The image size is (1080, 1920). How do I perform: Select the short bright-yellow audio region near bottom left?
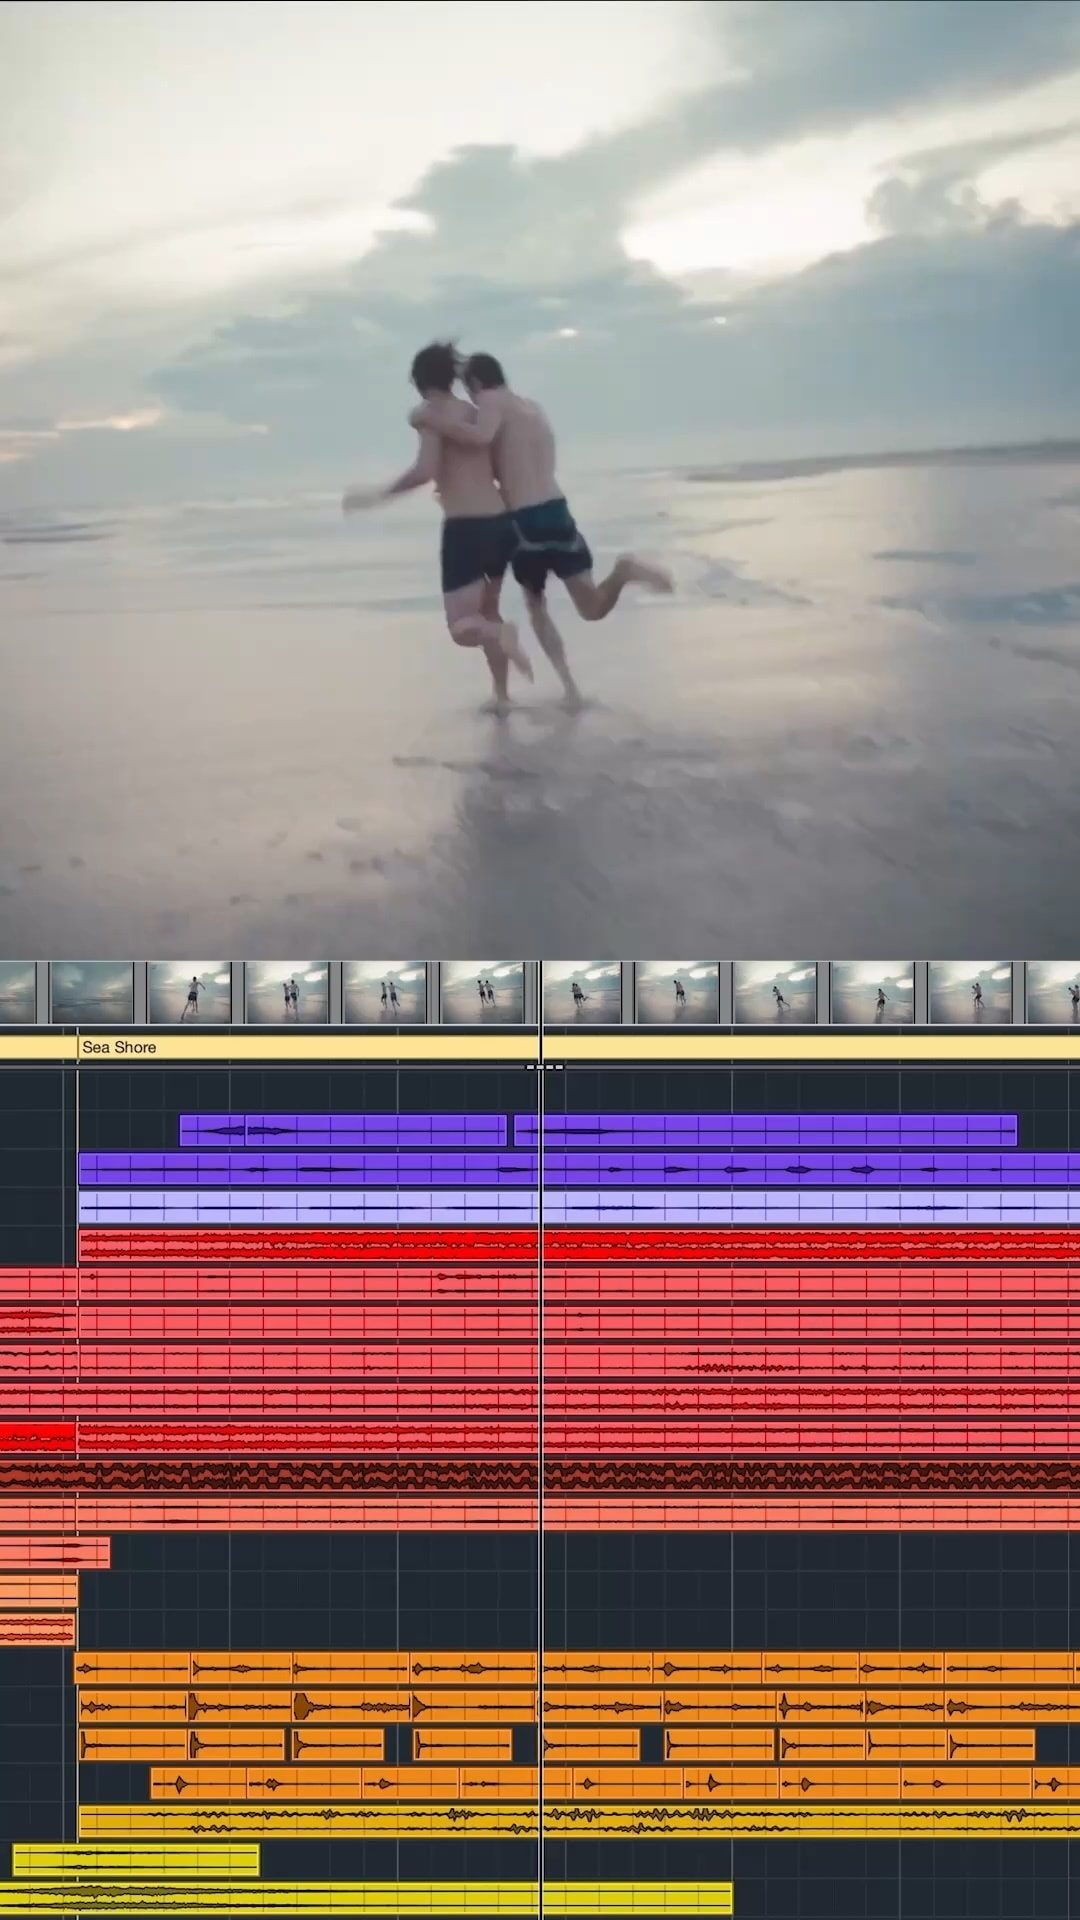136,1860
